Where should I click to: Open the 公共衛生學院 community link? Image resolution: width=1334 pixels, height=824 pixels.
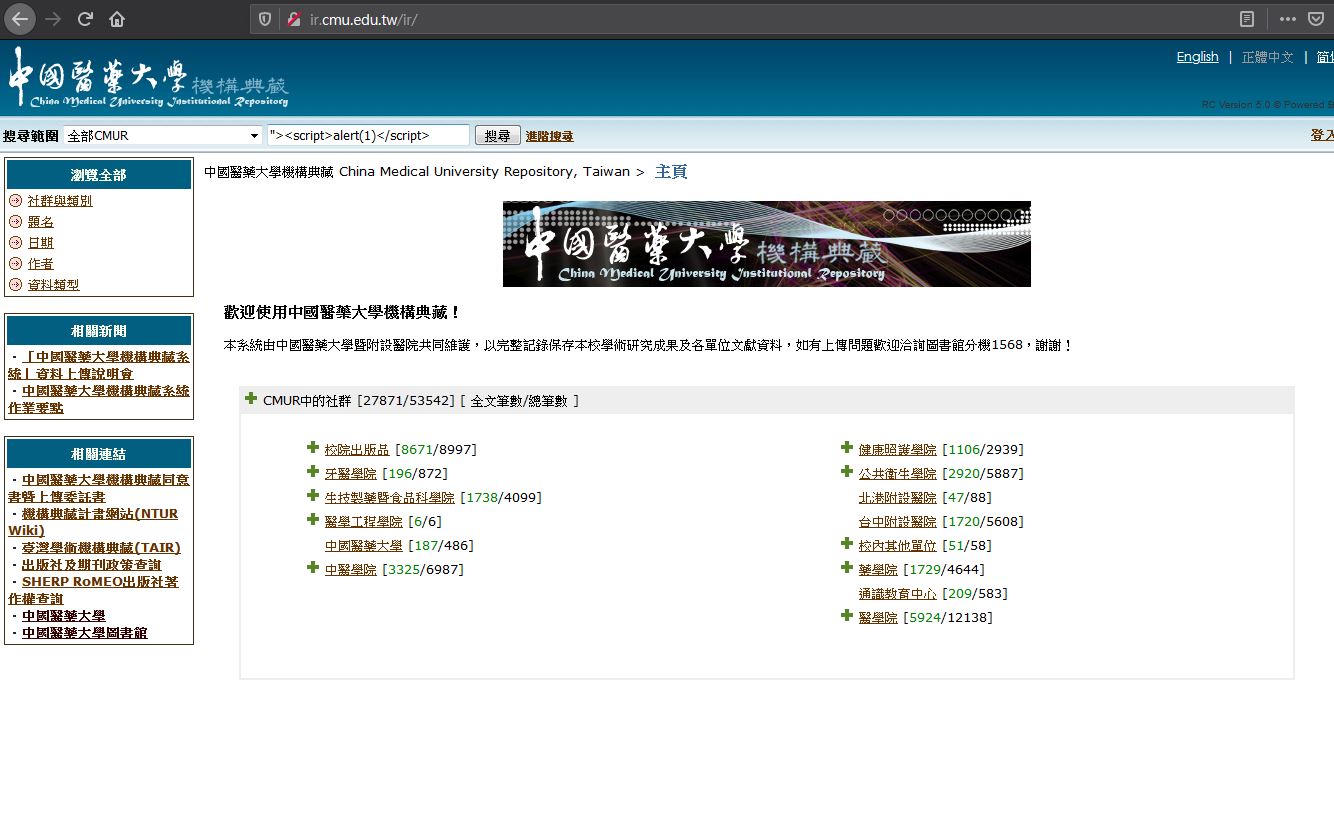(898, 474)
